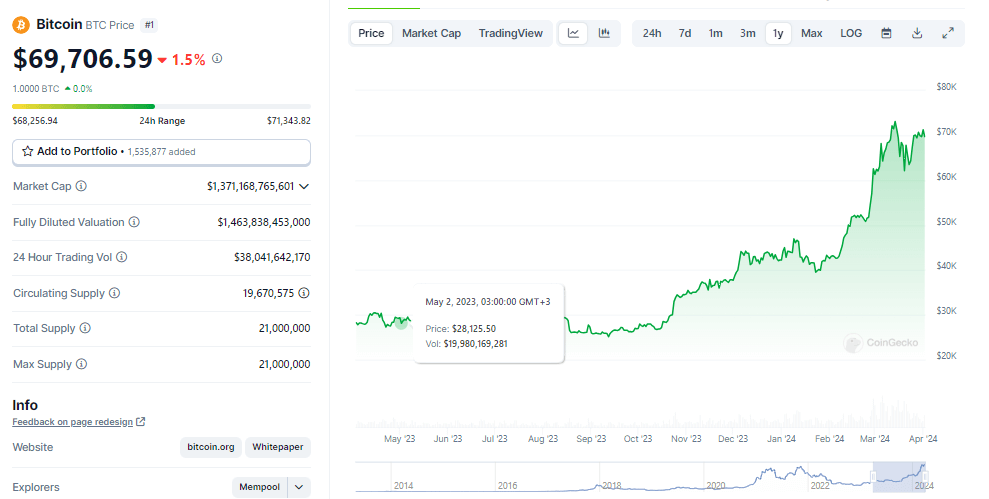Switch to the Market Cap chart tab
Screen dimensions: 989x499
pos(431,33)
